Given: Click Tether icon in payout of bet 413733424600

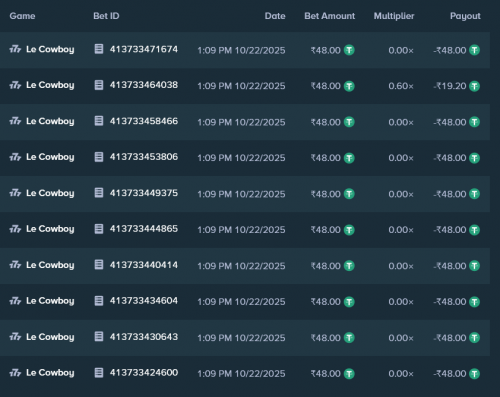Looking at the screenshot, I should pyautogui.click(x=474, y=374).
